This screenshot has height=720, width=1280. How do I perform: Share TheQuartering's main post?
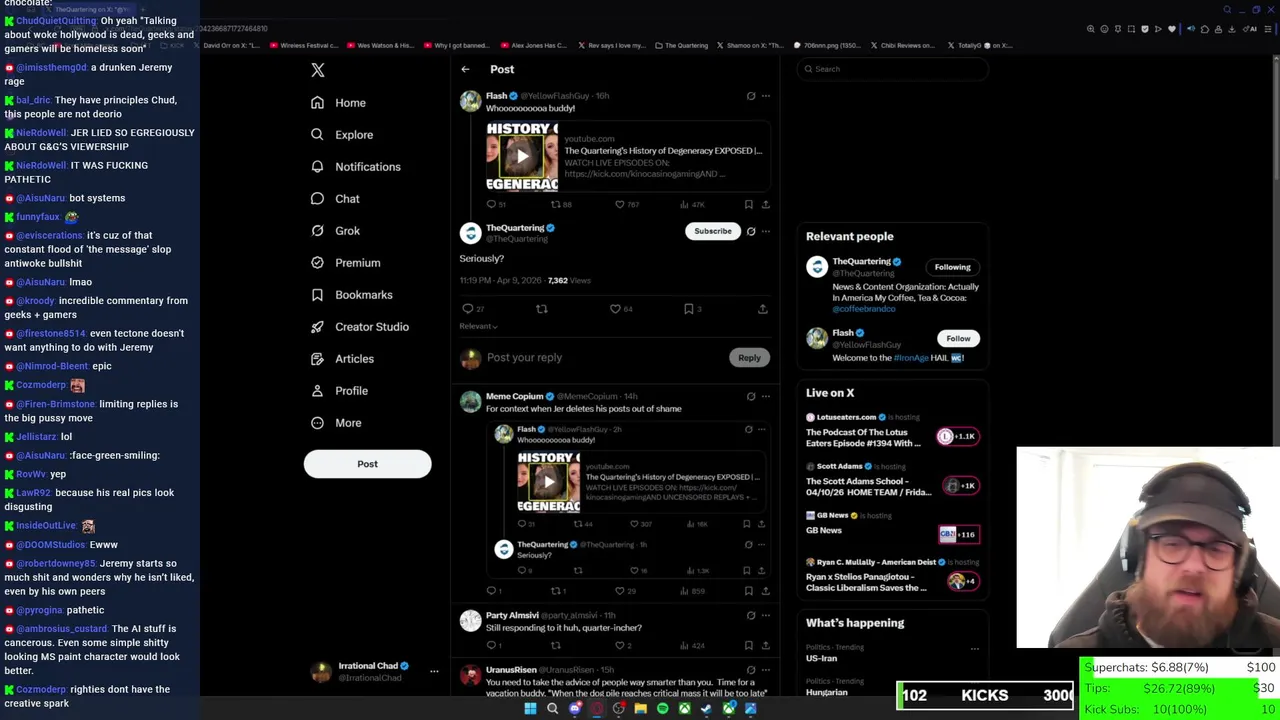pyautogui.click(x=762, y=309)
